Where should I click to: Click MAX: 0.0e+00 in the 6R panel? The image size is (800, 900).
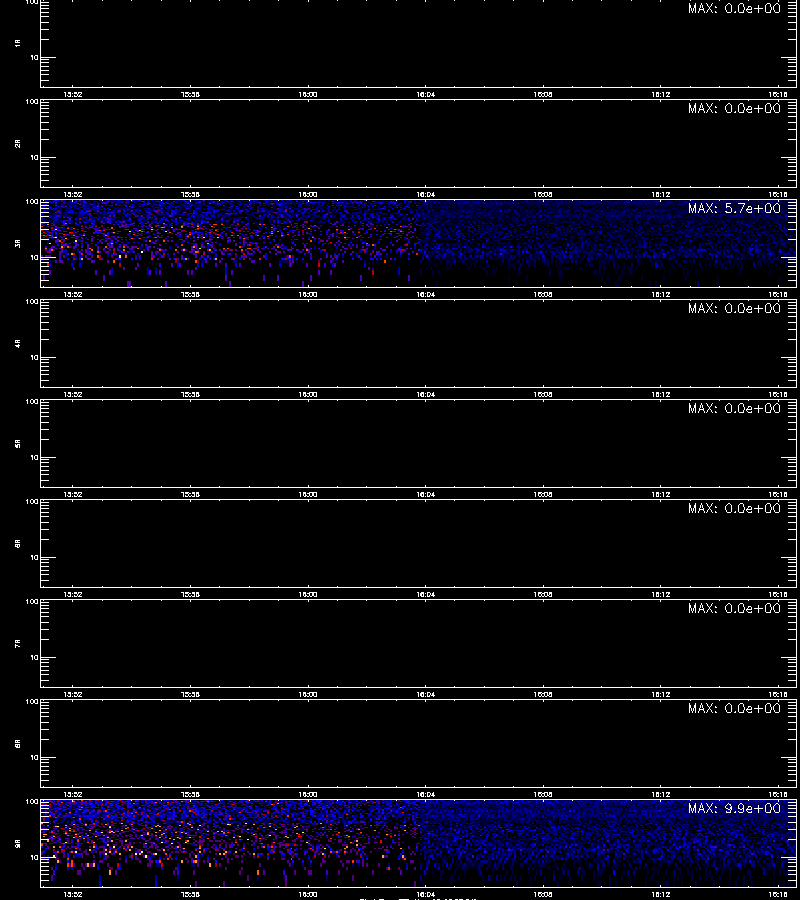(x=734, y=508)
